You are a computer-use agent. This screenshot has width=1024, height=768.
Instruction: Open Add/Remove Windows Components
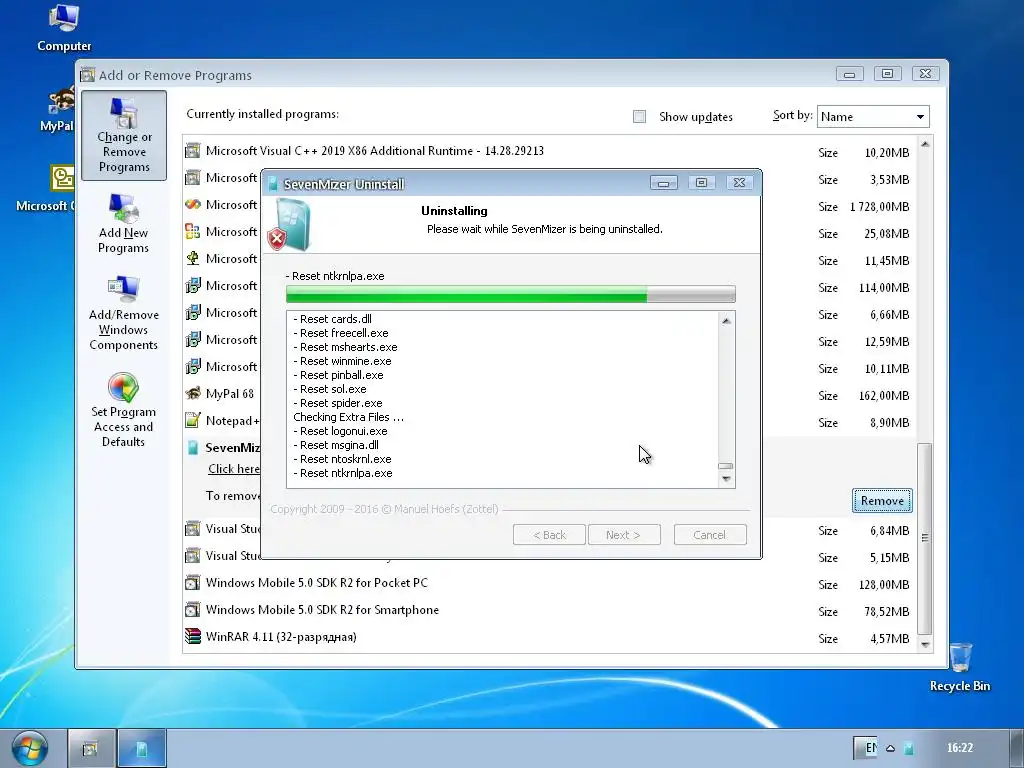tap(123, 314)
